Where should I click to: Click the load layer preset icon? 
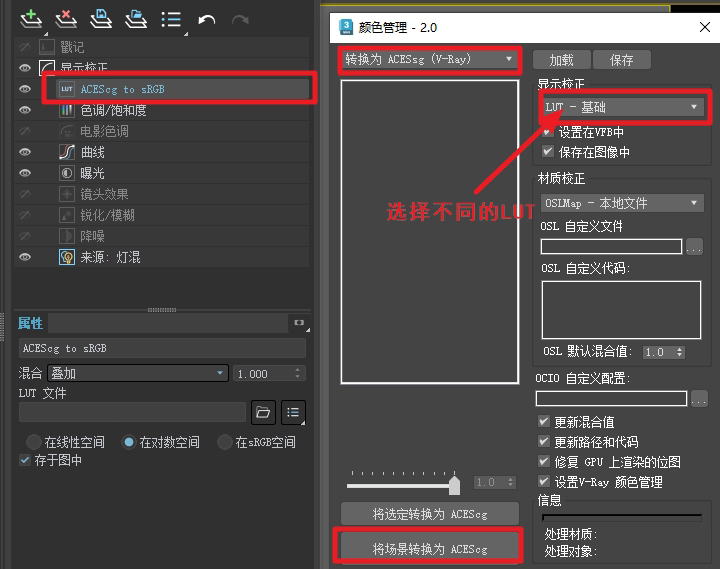point(135,18)
